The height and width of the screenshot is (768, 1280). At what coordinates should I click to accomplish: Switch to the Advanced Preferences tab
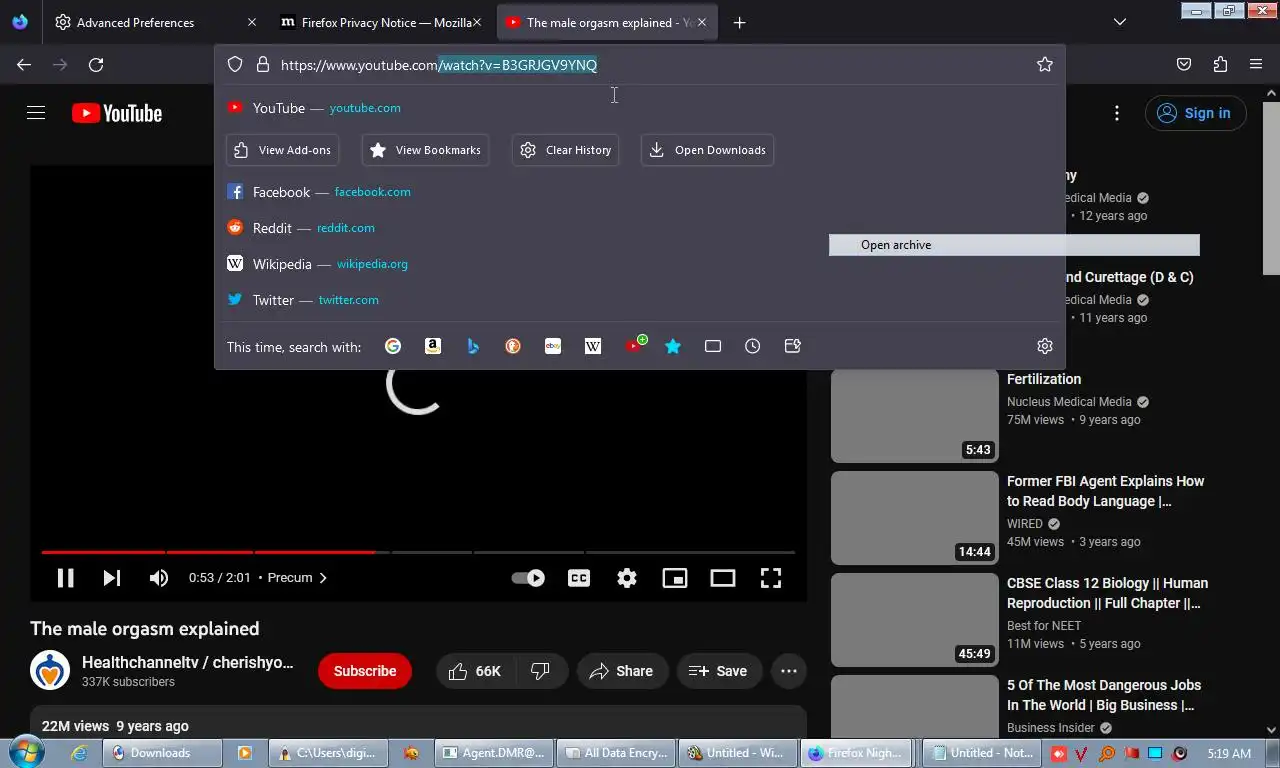(x=155, y=22)
